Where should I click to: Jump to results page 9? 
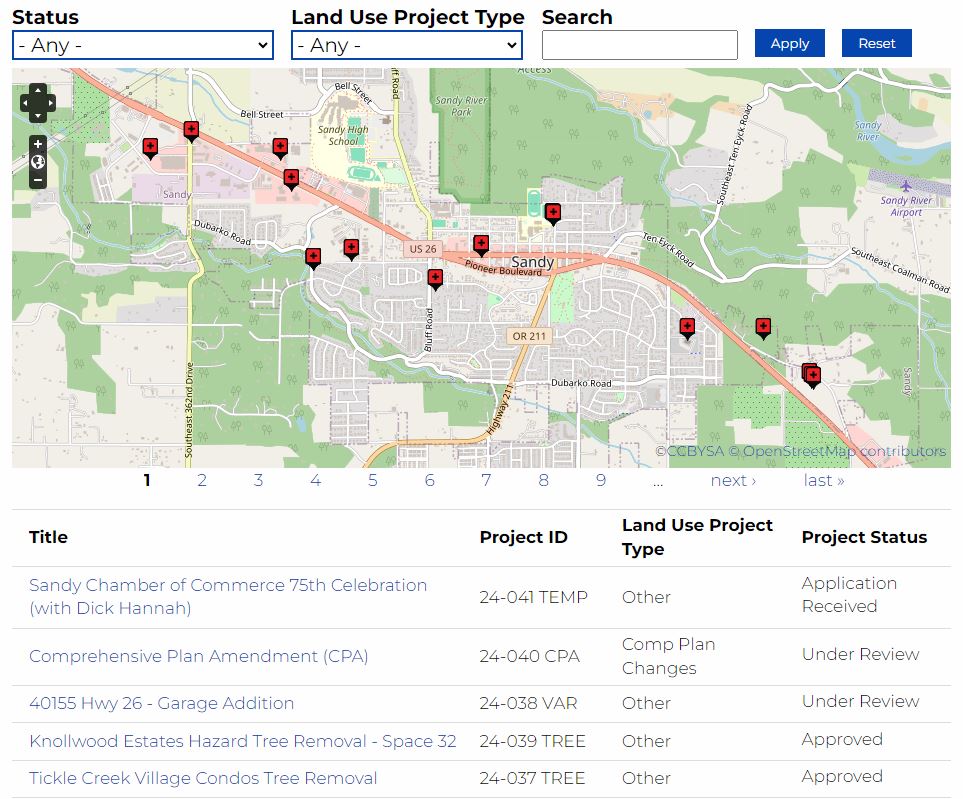(601, 481)
